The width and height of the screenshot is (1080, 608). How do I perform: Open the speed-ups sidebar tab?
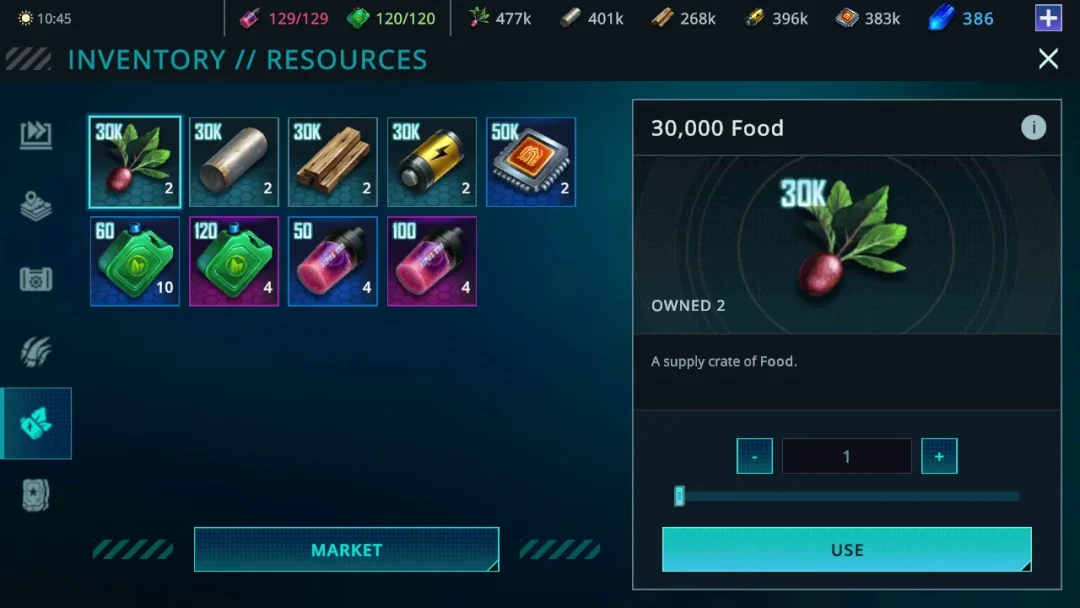(x=36, y=135)
